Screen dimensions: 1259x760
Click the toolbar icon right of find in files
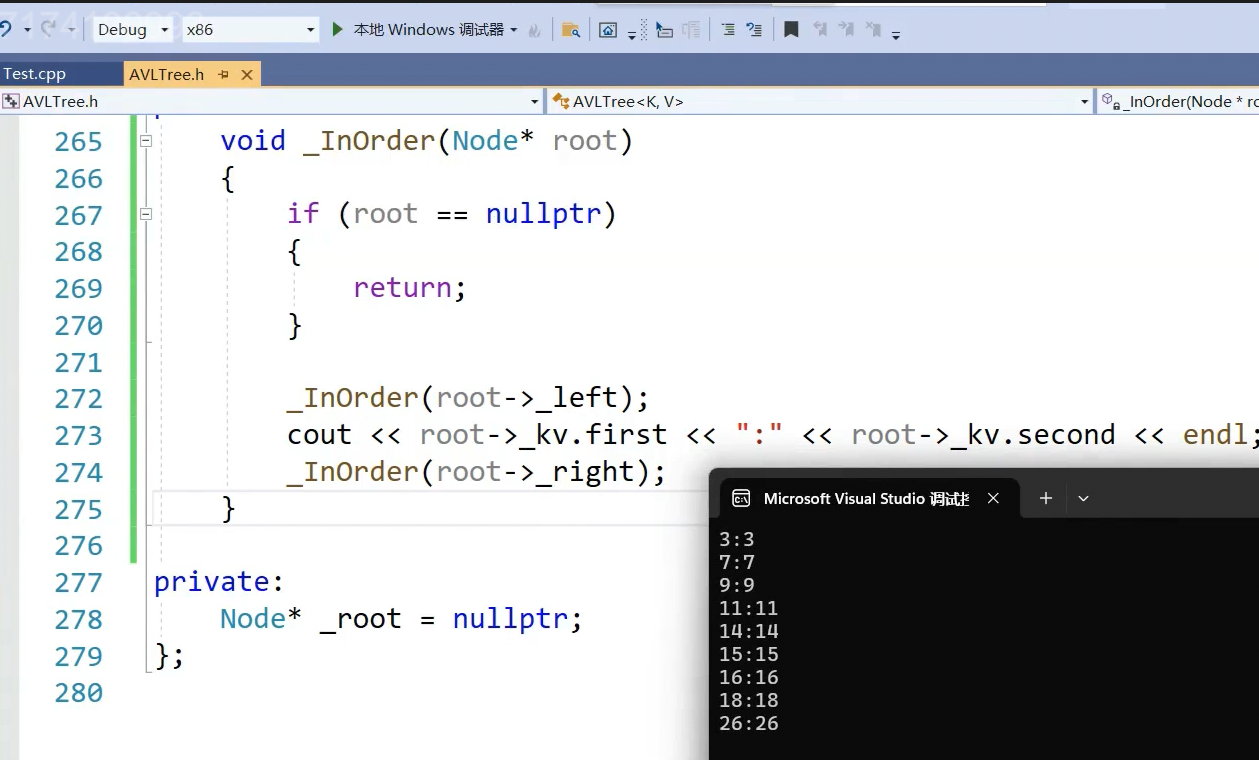click(608, 30)
